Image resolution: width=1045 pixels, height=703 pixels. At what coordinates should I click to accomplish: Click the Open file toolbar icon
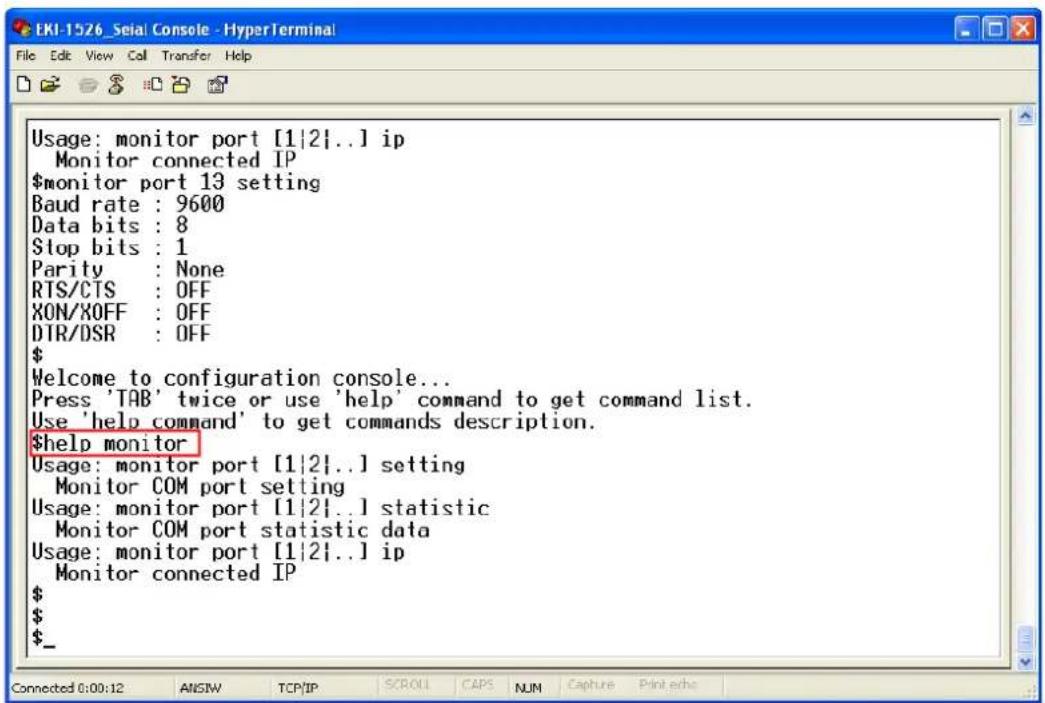[x=50, y=85]
